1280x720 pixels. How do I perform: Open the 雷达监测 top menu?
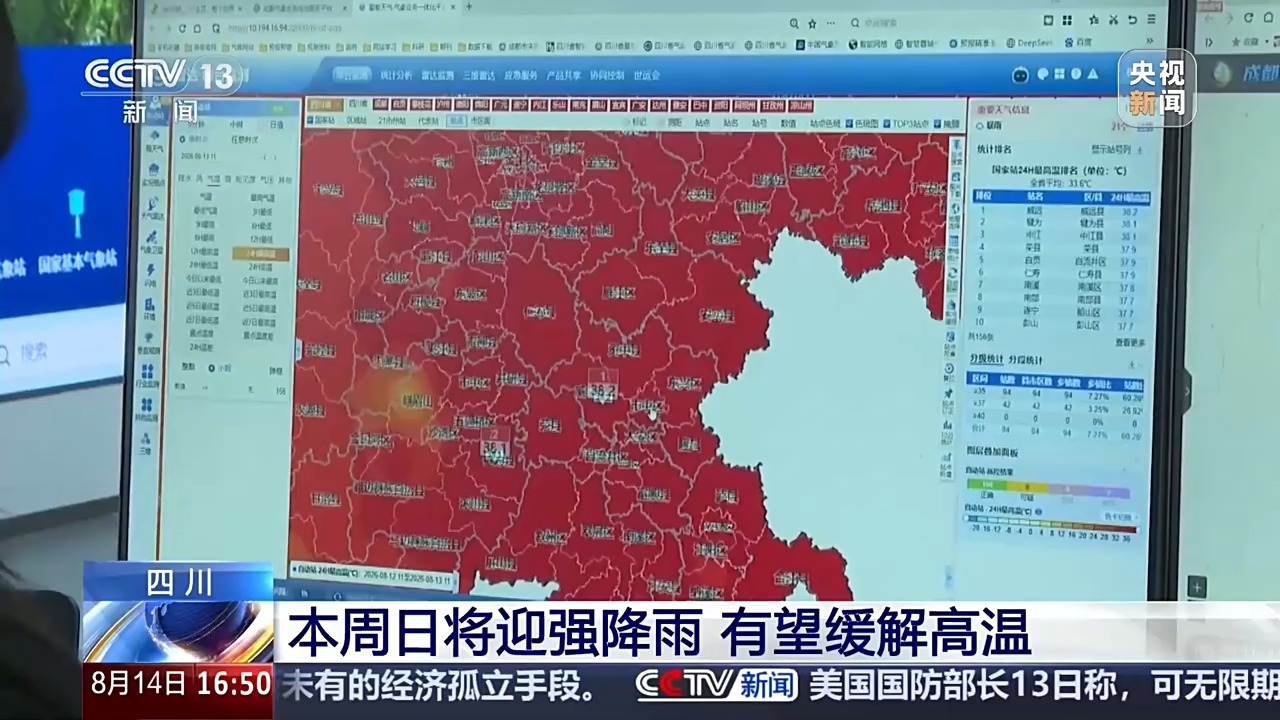[439, 75]
